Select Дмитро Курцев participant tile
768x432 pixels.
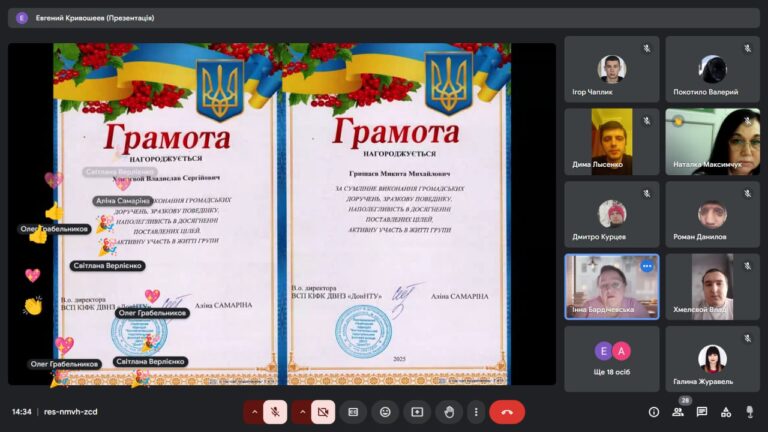612,214
